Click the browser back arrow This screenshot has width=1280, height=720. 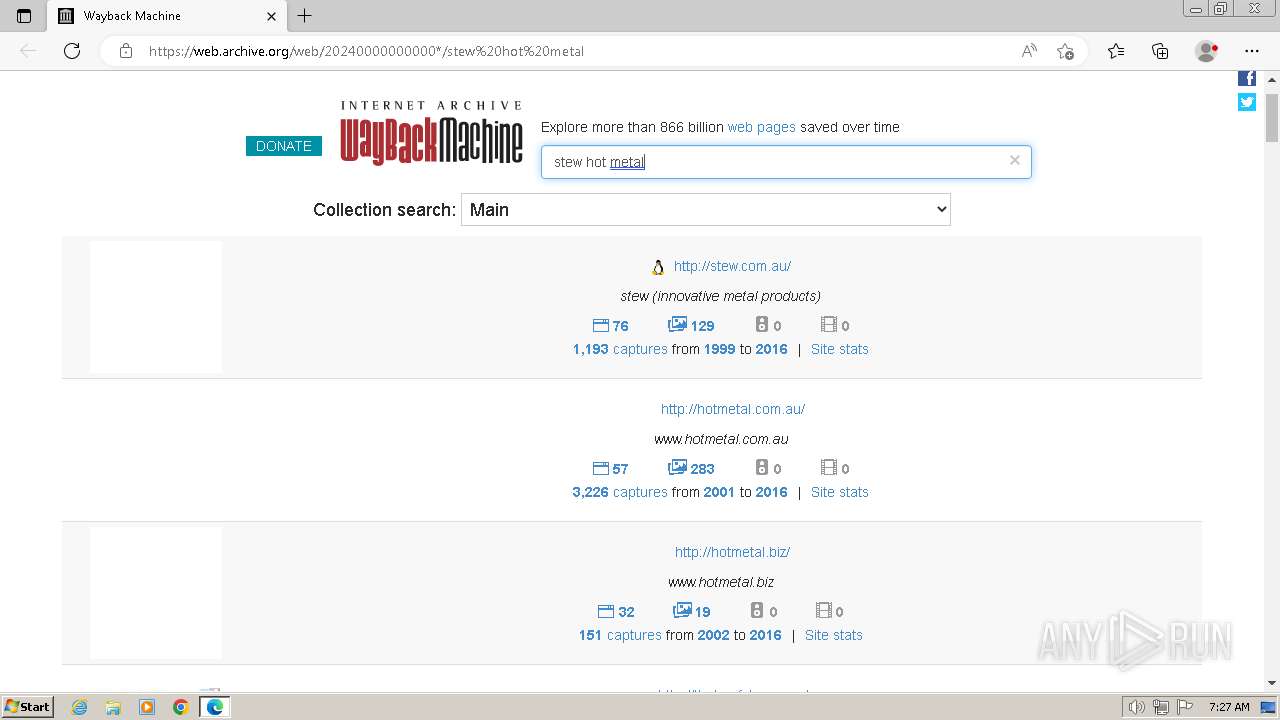[x=28, y=51]
